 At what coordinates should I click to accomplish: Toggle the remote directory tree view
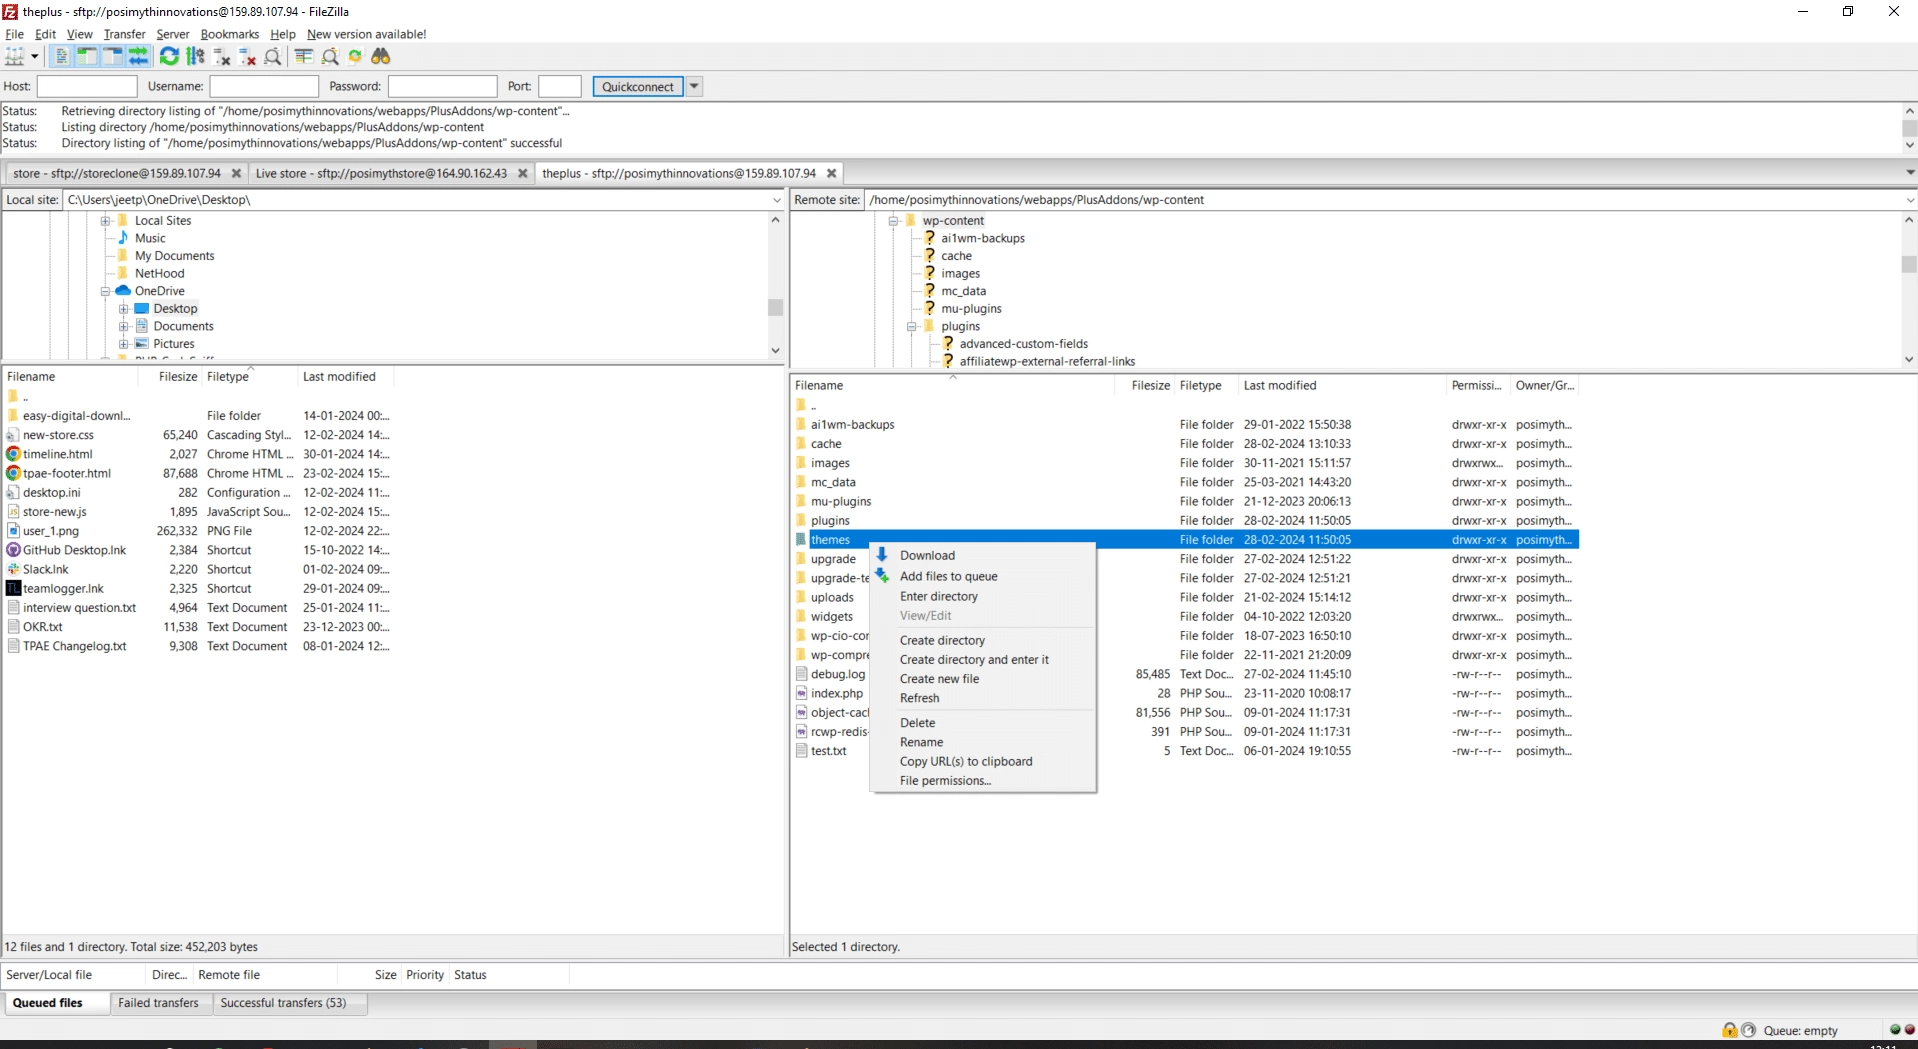tap(113, 57)
